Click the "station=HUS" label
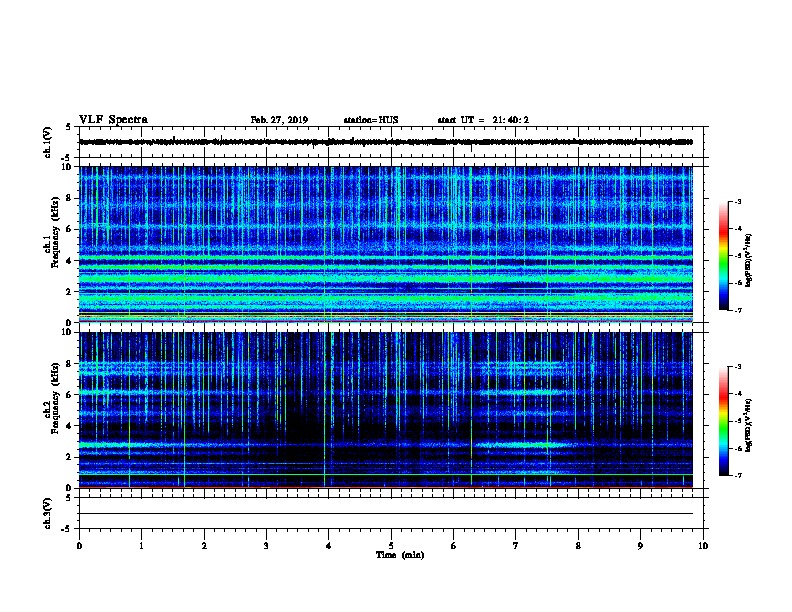The width and height of the screenshot is (792, 612). [371, 120]
